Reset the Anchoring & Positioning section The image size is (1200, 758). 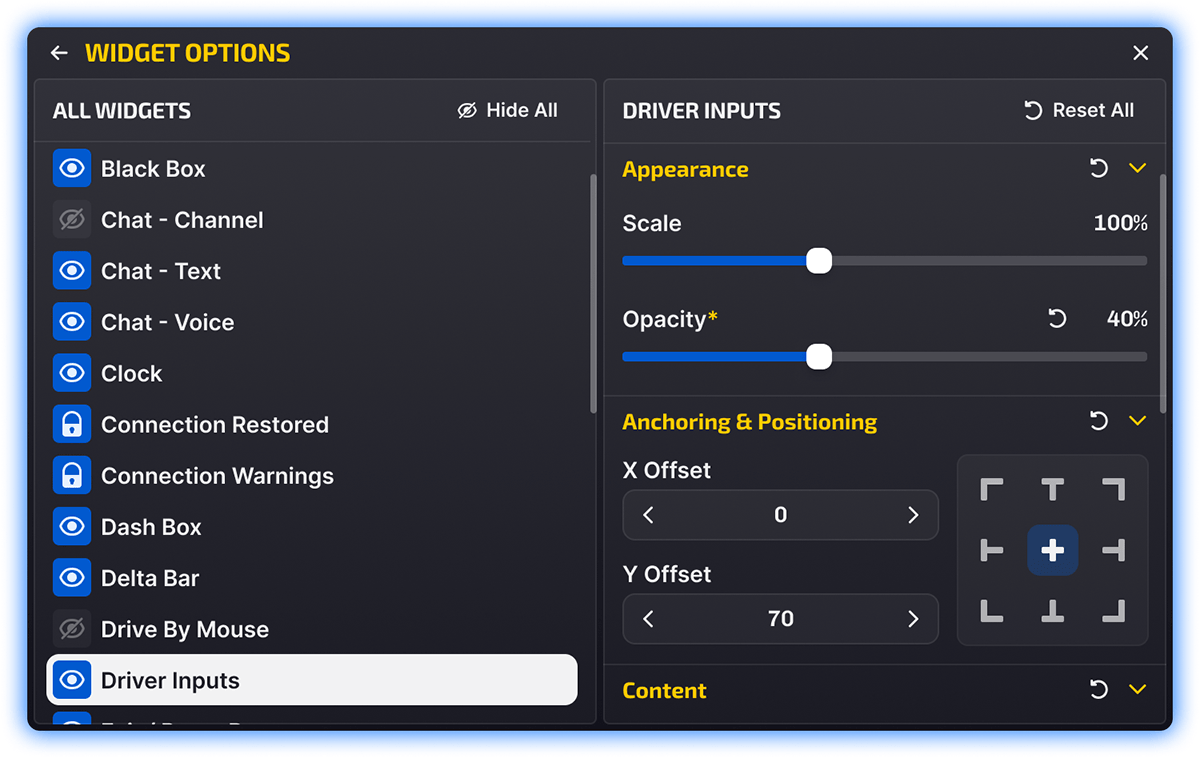click(x=1099, y=421)
